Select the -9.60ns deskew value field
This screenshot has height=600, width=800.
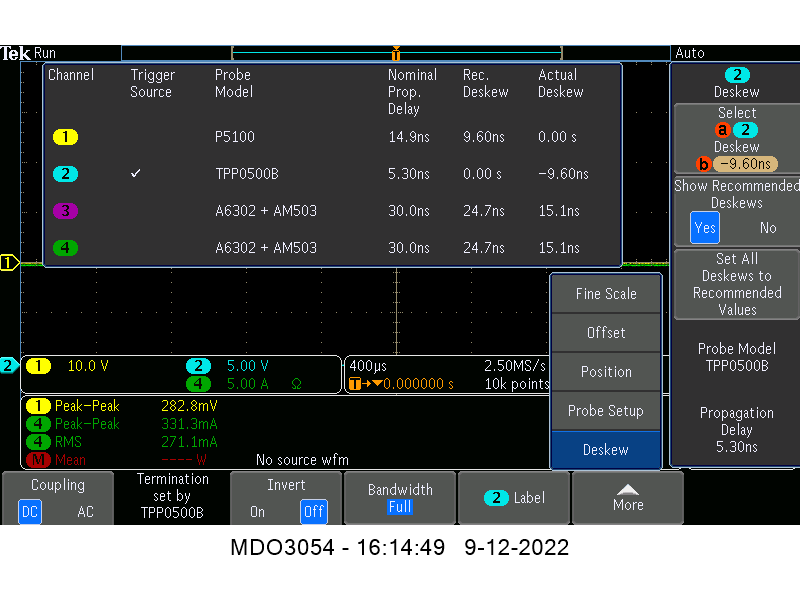745,164
